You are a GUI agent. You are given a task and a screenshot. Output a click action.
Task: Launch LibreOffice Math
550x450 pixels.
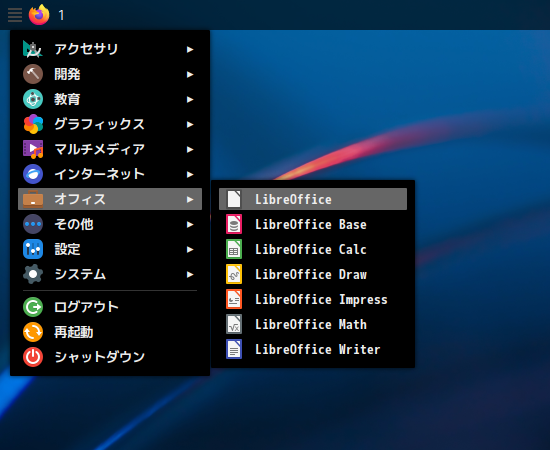313,324
